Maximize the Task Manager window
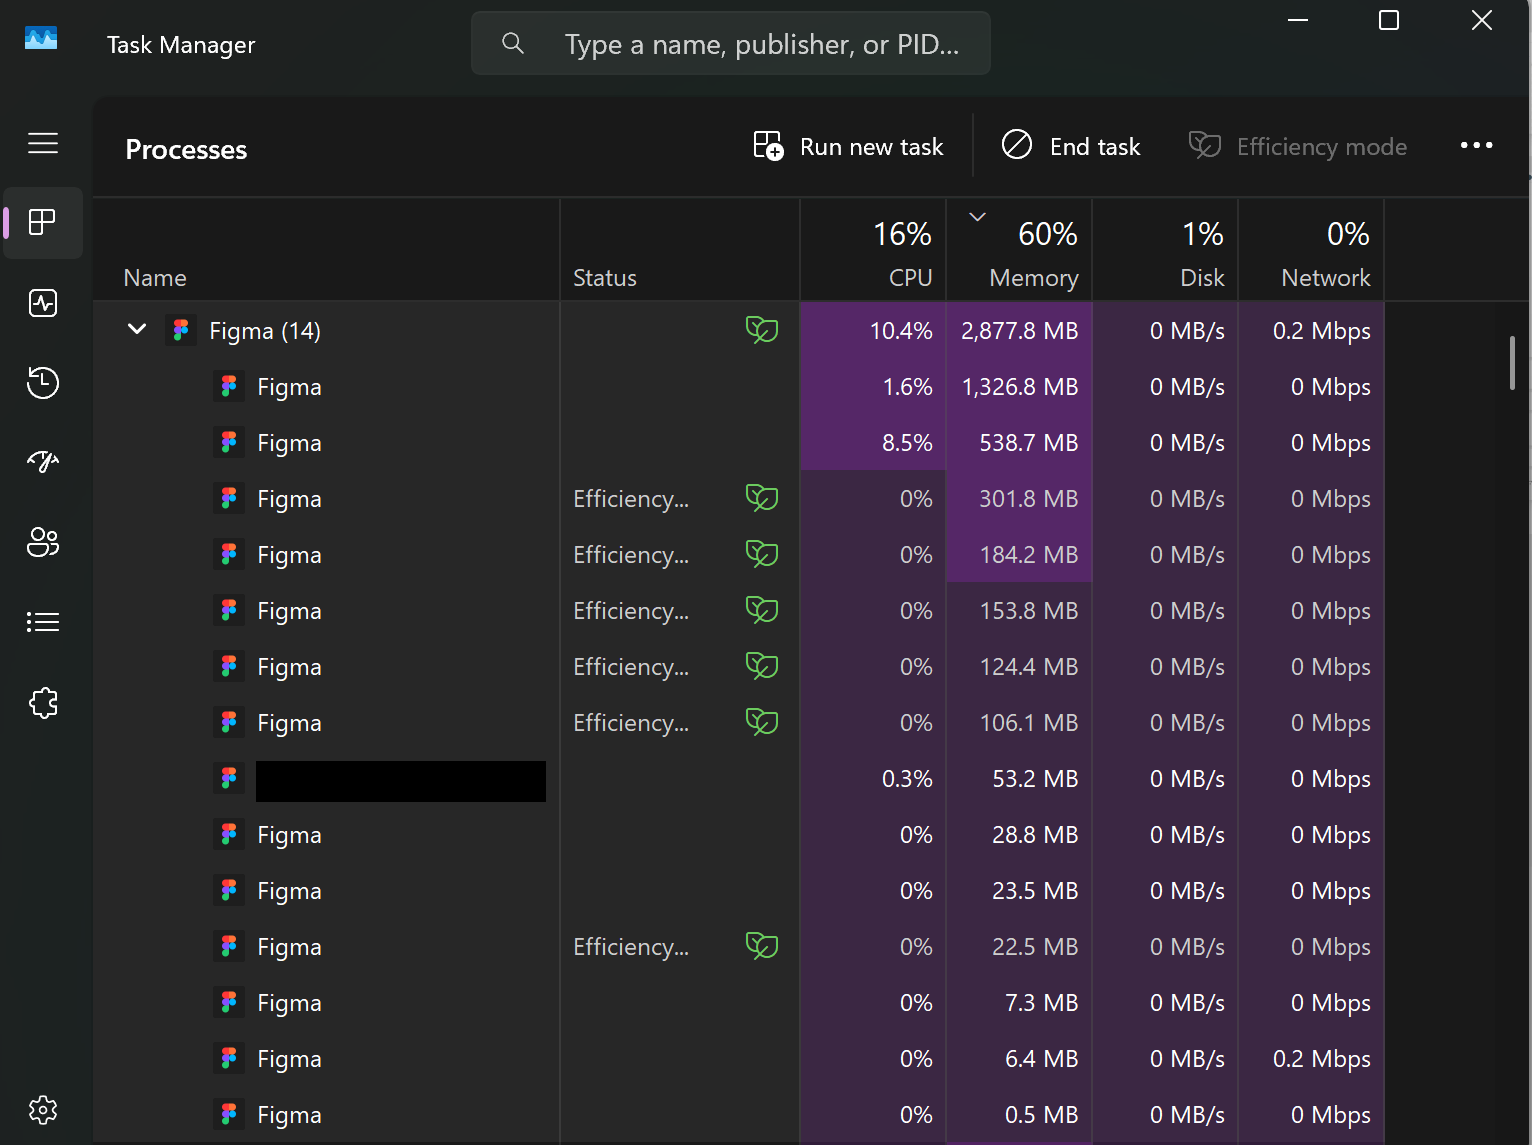This screenshot has height=1145, width=1532. 1389,20
